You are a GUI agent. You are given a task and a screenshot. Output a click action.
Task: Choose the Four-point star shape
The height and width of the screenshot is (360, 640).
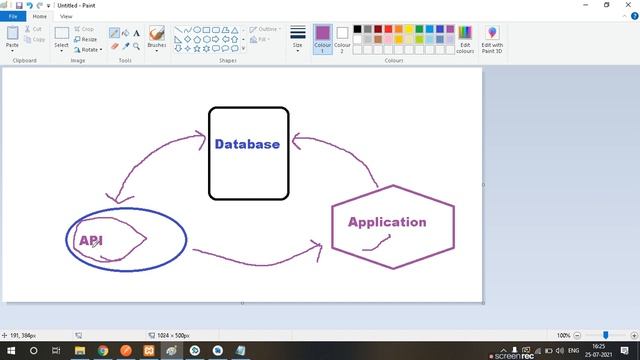(187, 49)
